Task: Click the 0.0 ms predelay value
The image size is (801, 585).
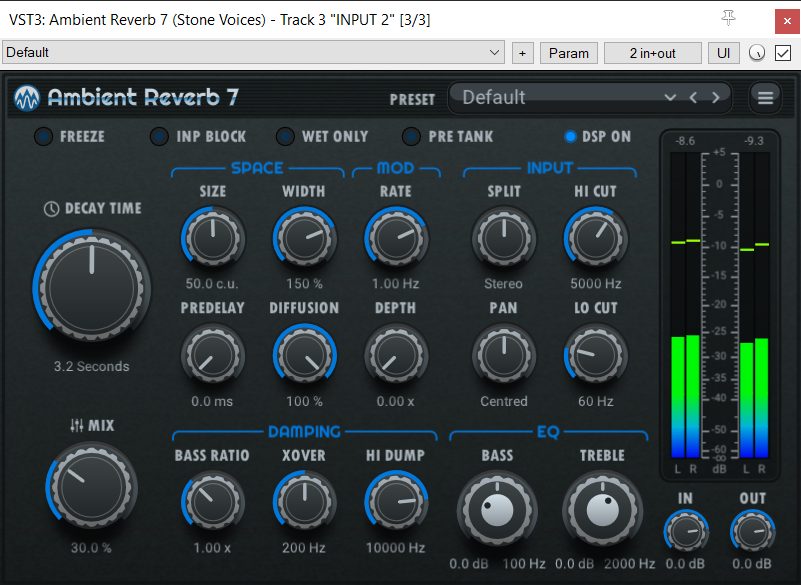Action: pyautogui.click(x=212, y=402)
